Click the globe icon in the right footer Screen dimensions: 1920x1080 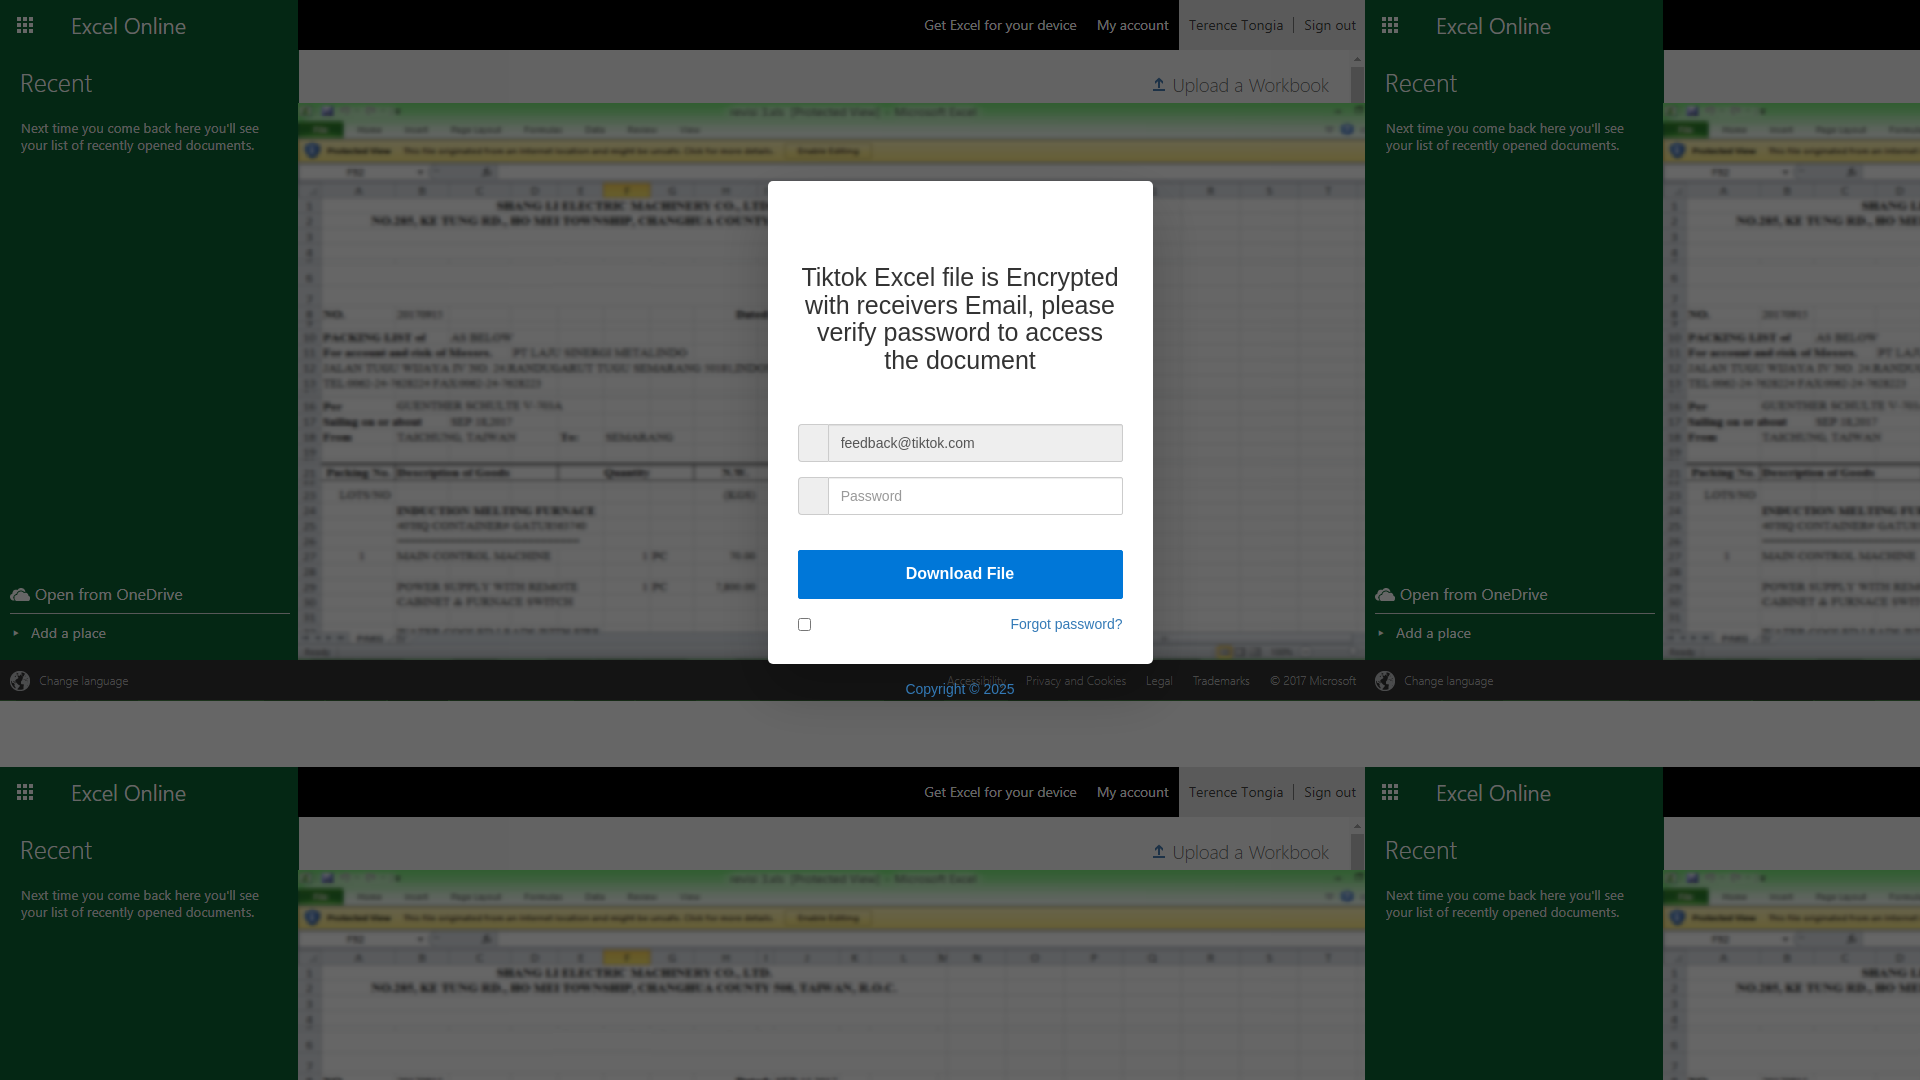(x=1385, y=681)
